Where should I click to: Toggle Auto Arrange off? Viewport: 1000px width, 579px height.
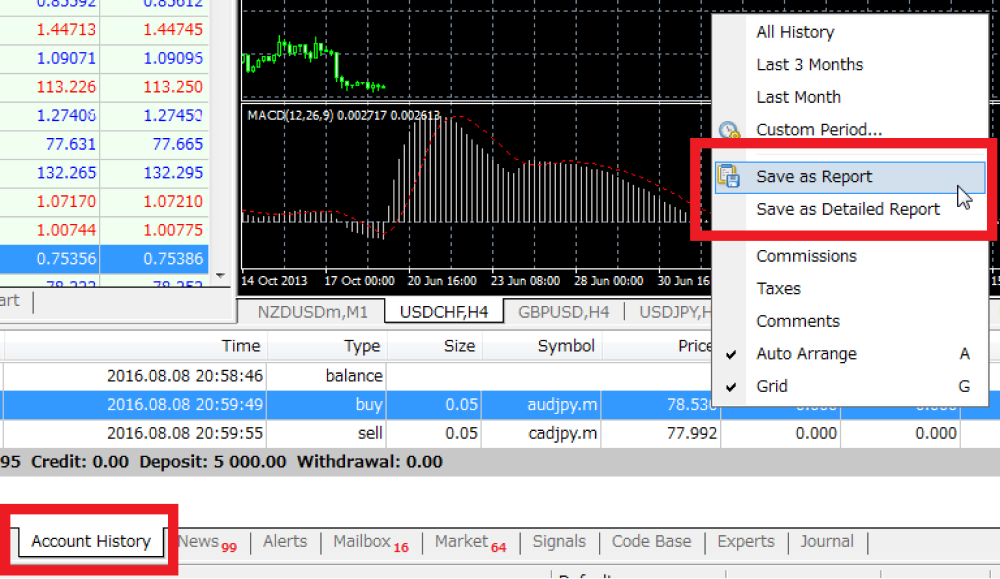click(x=806, y=353)
